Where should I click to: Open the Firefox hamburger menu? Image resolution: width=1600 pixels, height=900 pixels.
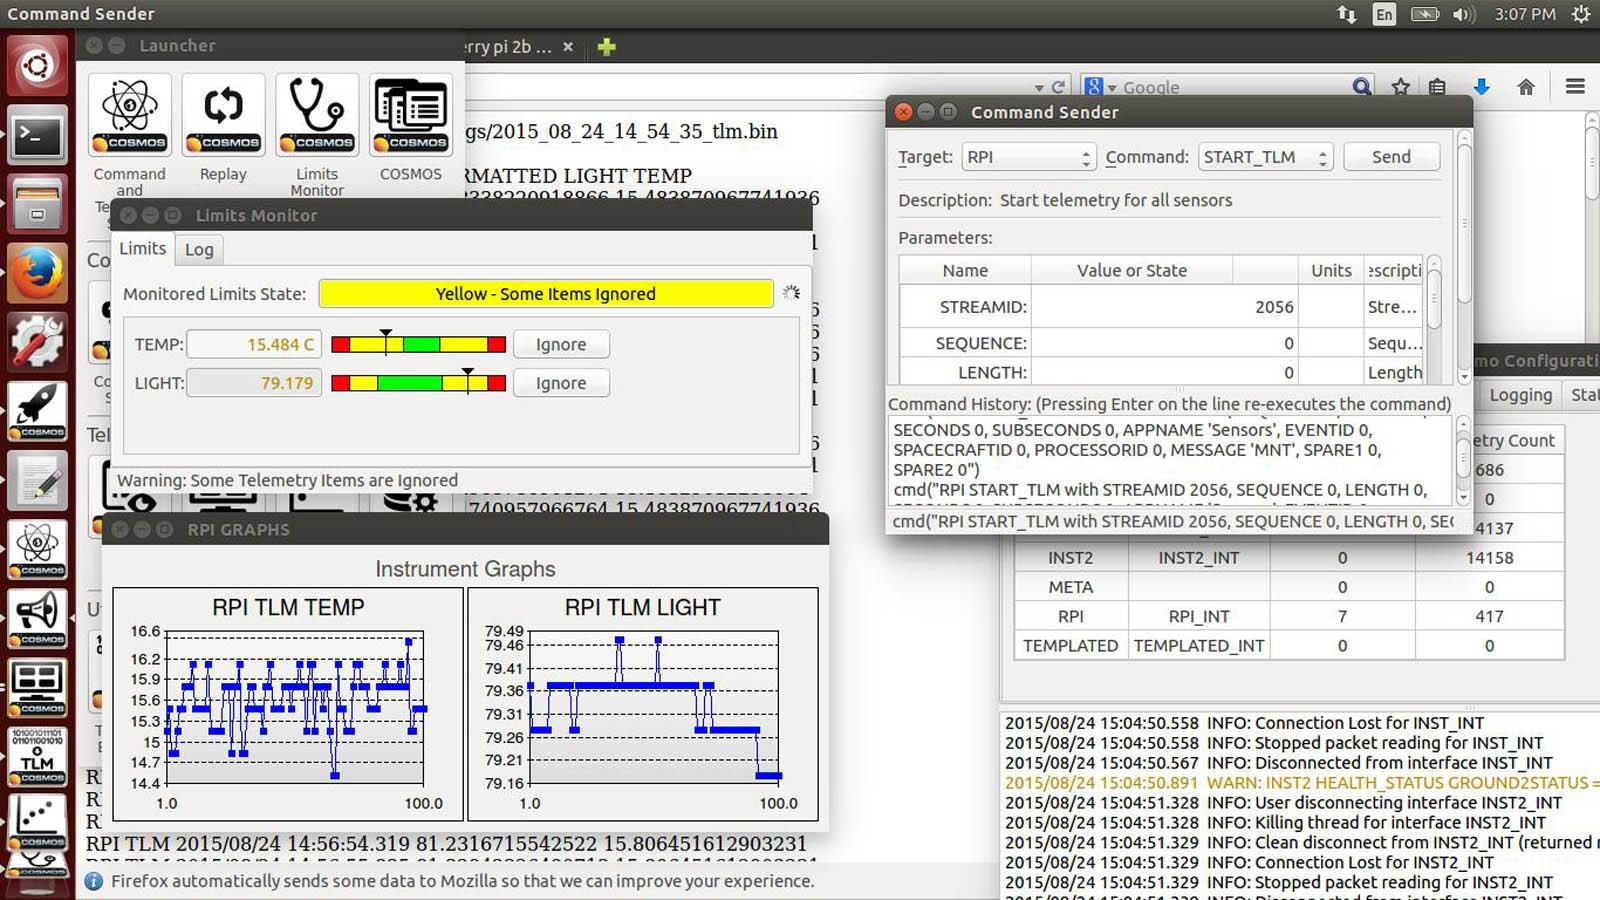pos(1575,87)
